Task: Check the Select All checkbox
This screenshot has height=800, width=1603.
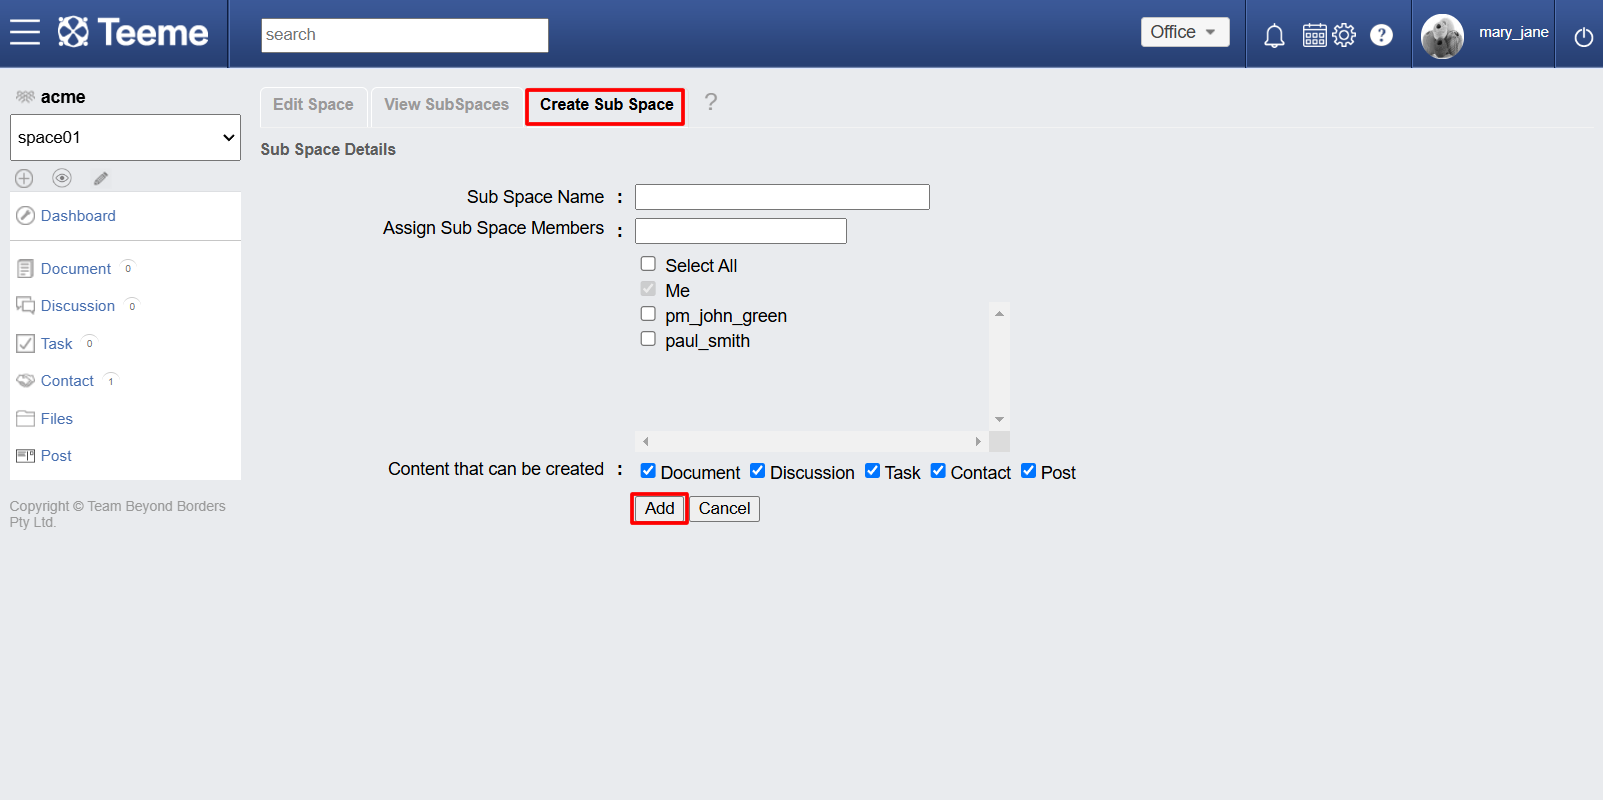Action: [x=648, y=264]
